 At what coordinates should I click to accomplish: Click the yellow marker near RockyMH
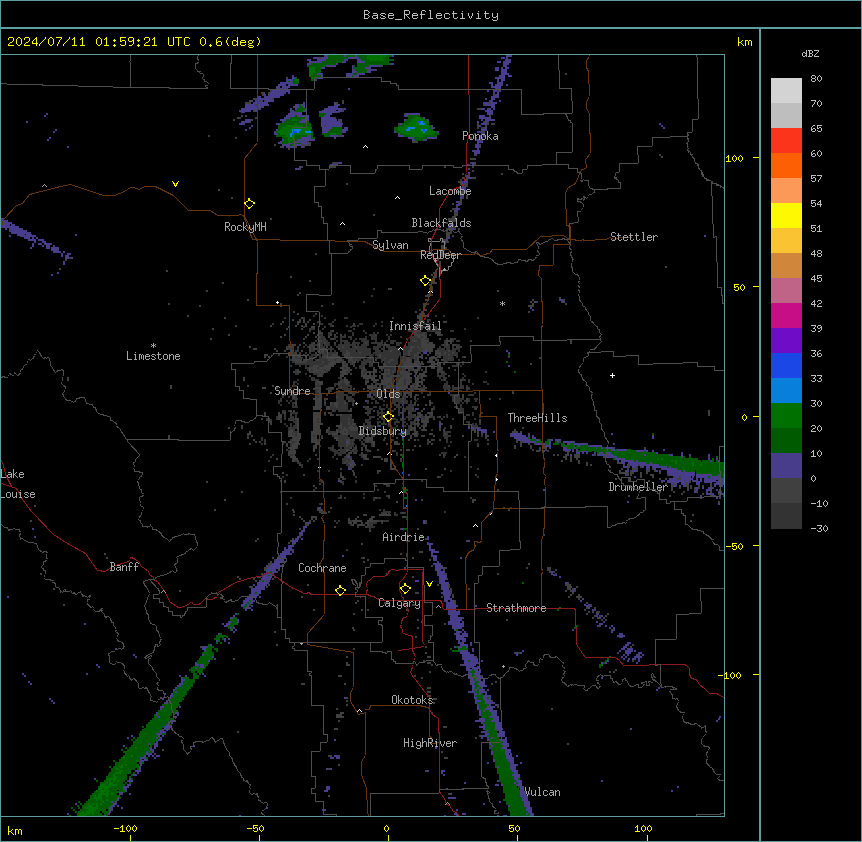tap(250, 203)
